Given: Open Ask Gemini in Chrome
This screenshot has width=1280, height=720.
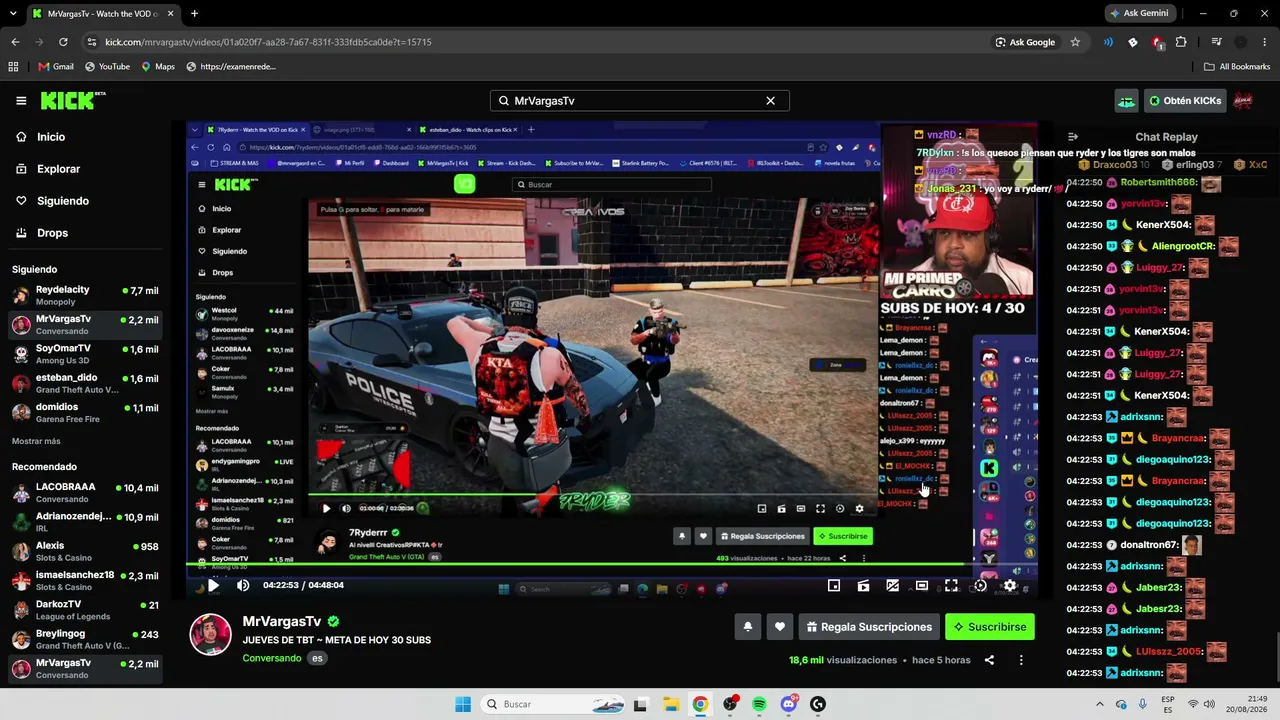Looking at the screenshot, I should (x=1139, y=13).
